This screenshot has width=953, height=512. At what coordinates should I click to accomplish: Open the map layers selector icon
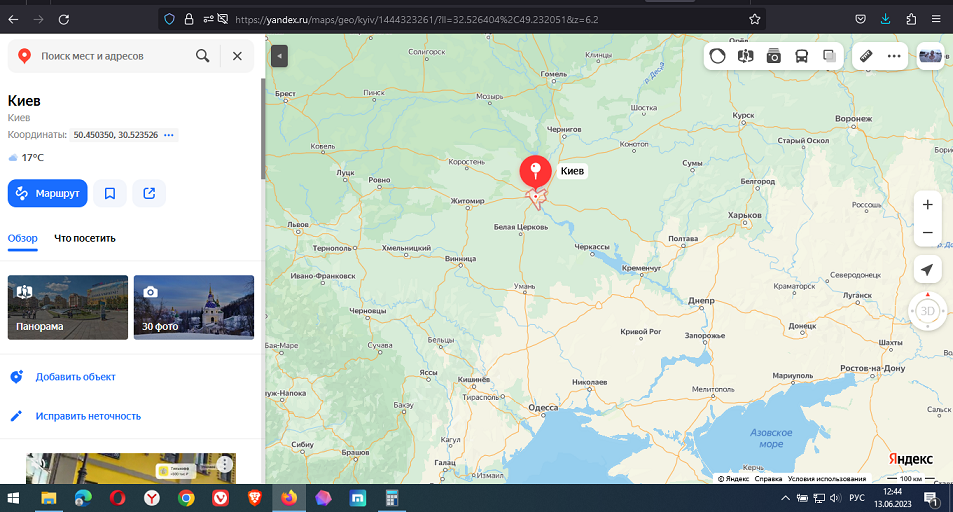[829, 56]
